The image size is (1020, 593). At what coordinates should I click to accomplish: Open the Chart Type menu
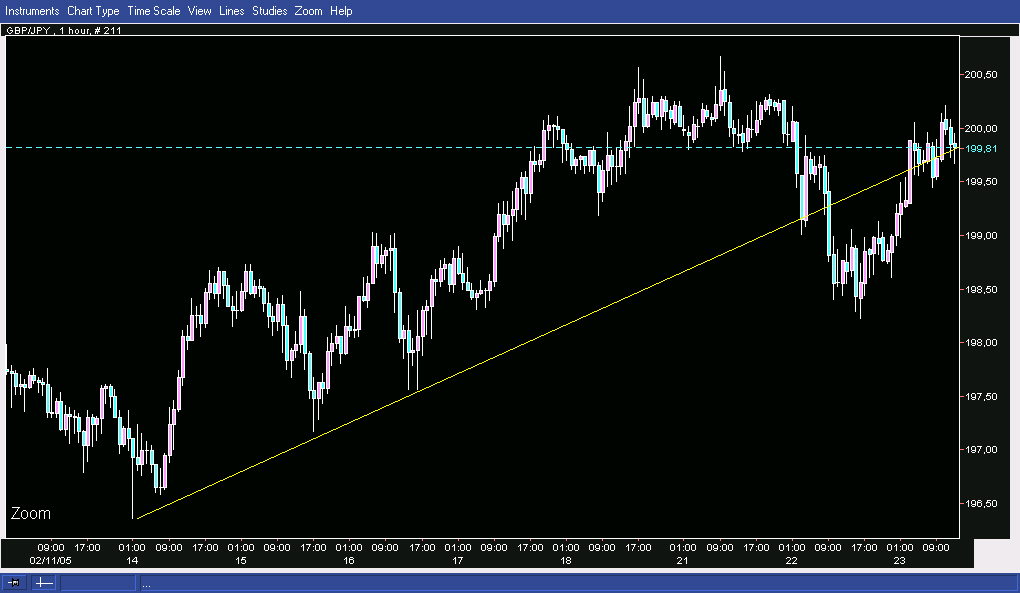[x=93, y=11]
